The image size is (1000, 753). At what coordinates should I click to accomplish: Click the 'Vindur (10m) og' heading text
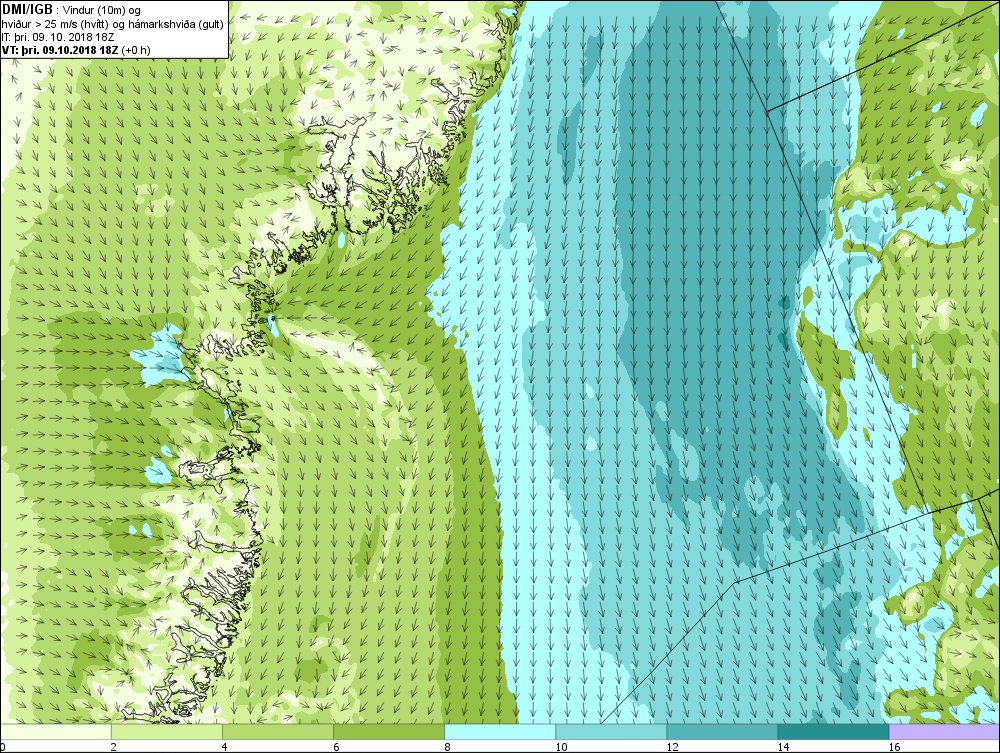(102, 11)
